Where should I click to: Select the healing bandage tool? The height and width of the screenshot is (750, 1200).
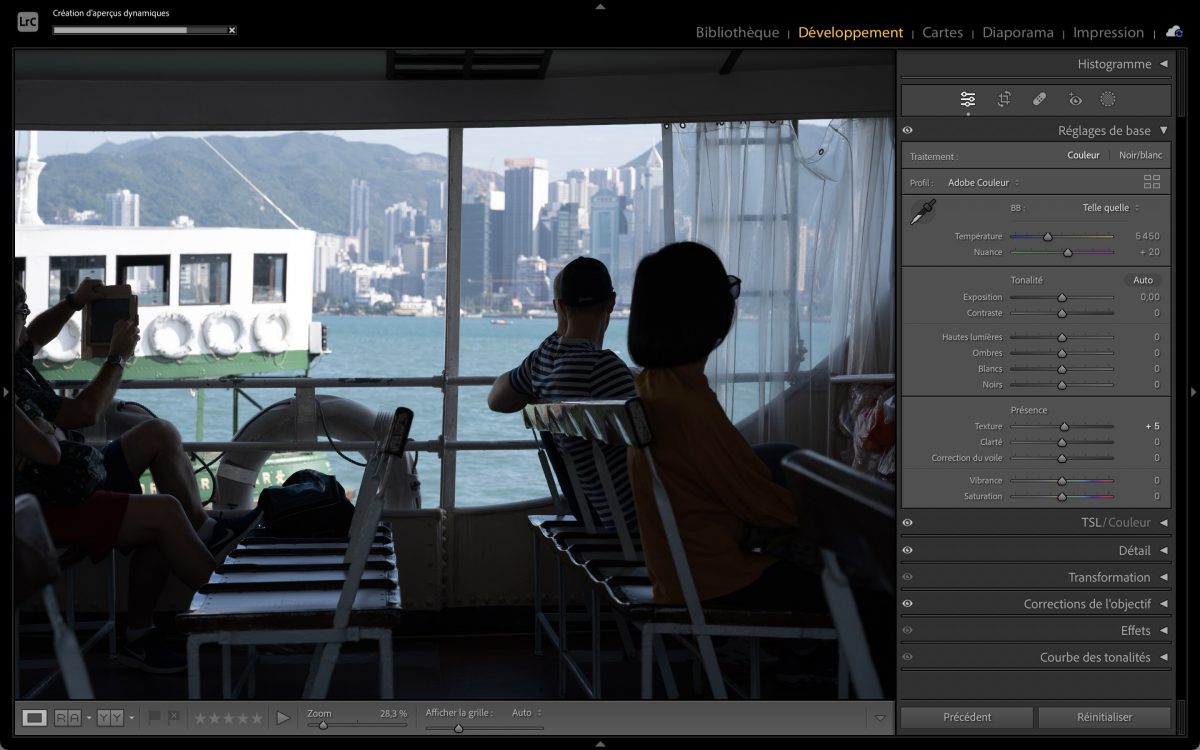pyautogui.click(x=1039, y=99)
